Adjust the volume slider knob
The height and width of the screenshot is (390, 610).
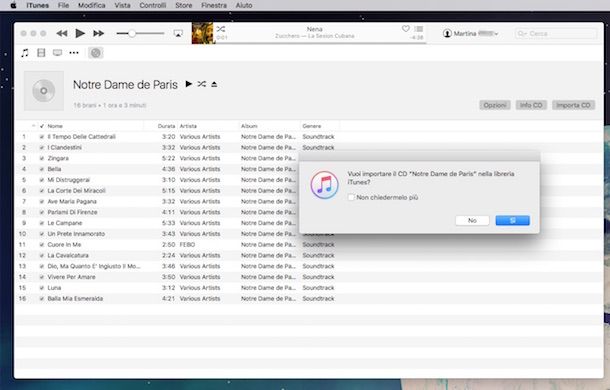(132, 33)
